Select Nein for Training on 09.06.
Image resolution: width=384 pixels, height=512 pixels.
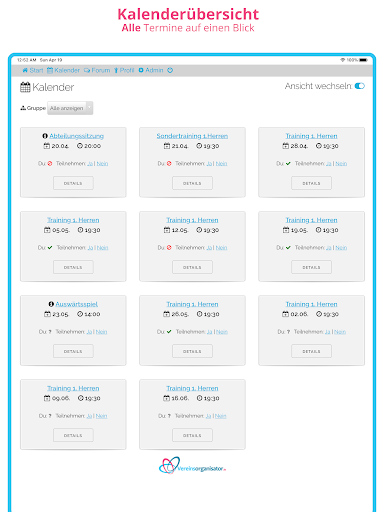click(102, 416)
